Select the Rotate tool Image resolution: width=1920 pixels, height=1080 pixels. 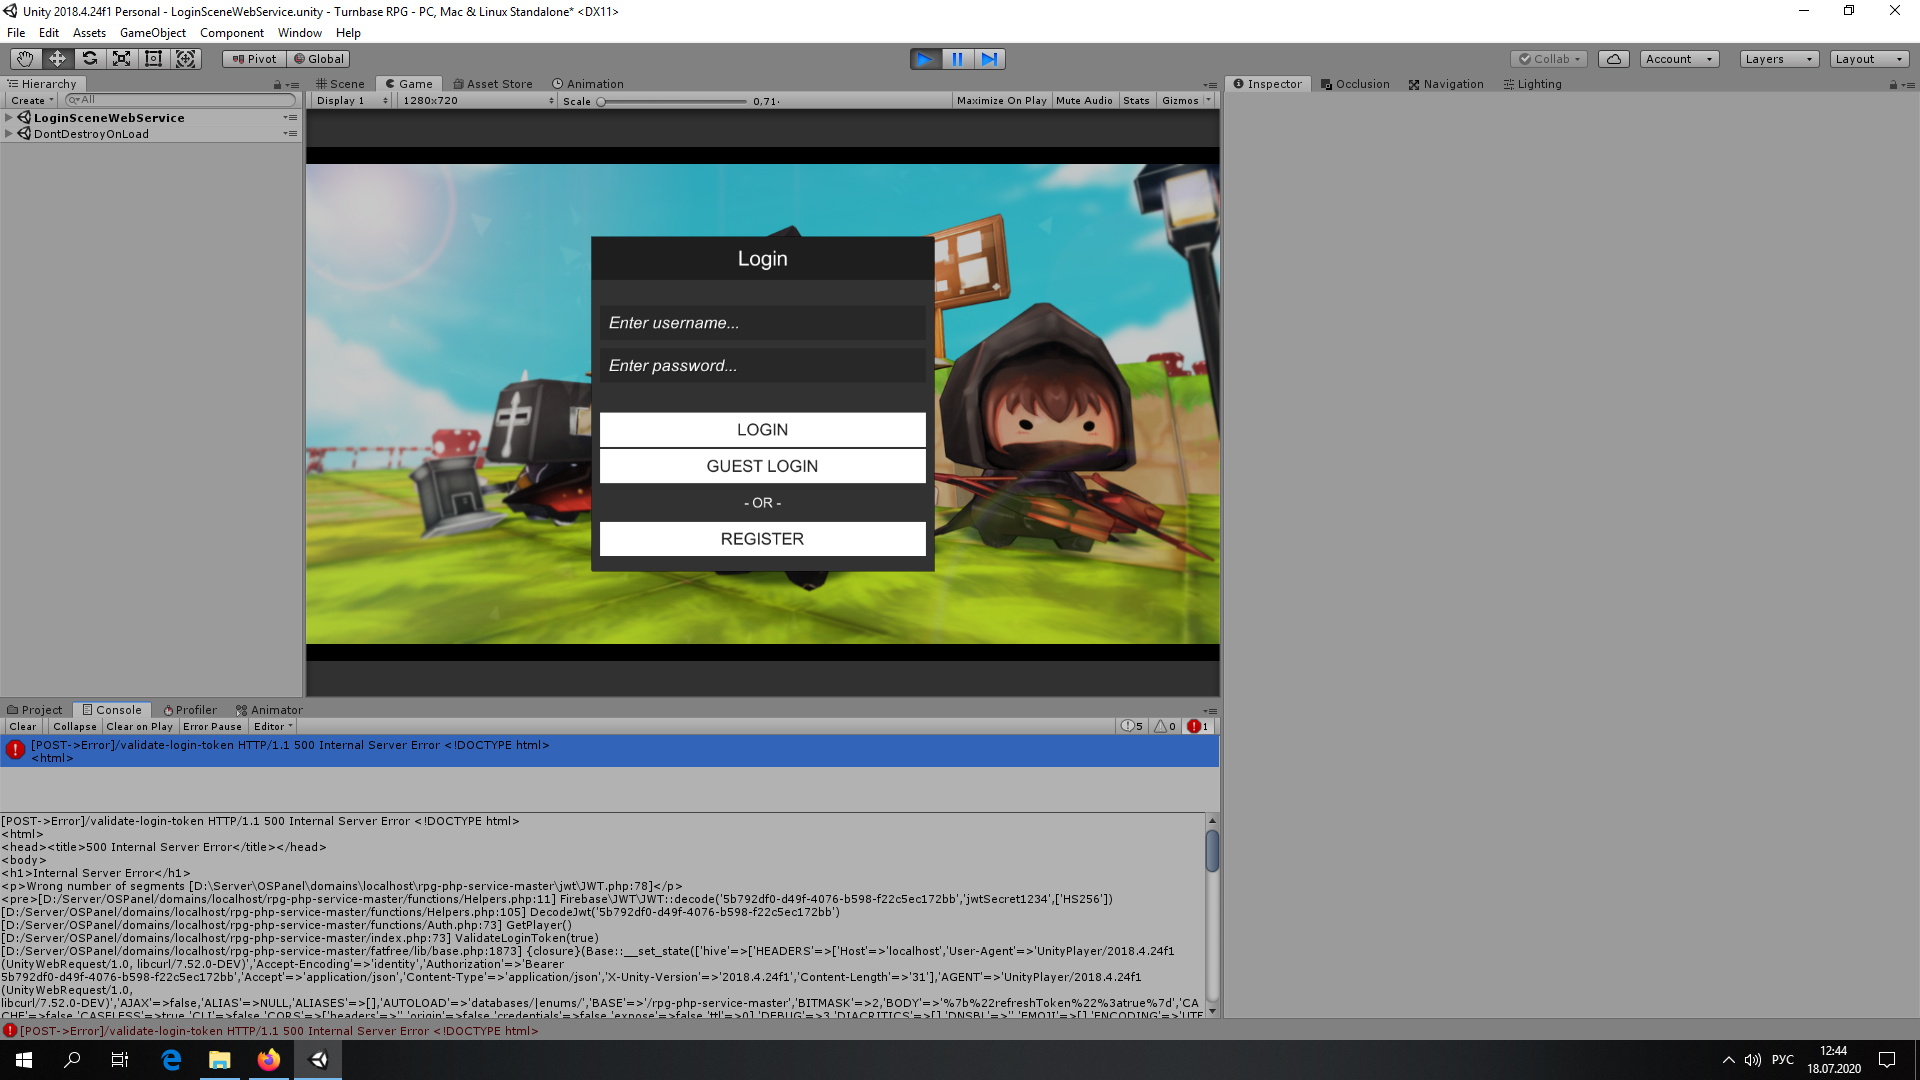[89, 58]
